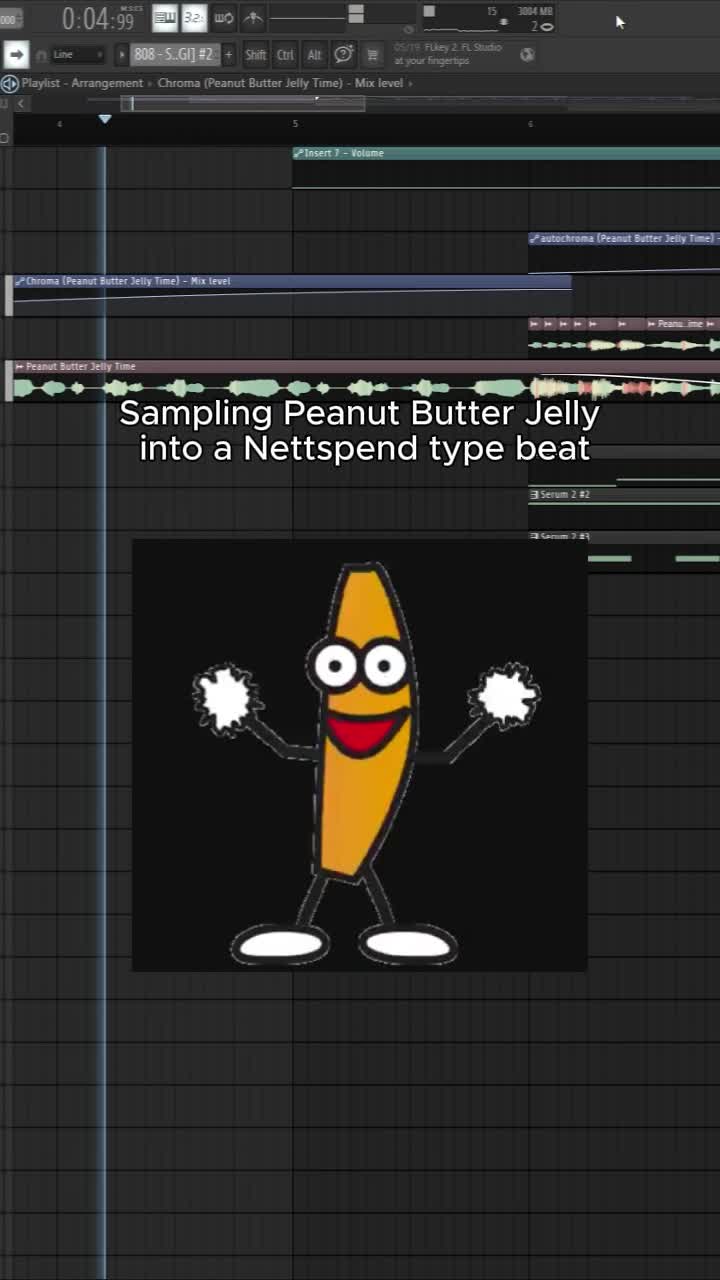Screen dimensions: 720x1280
Task: Toggle typing keyboard to piano icon
Action: pos(165,18)
